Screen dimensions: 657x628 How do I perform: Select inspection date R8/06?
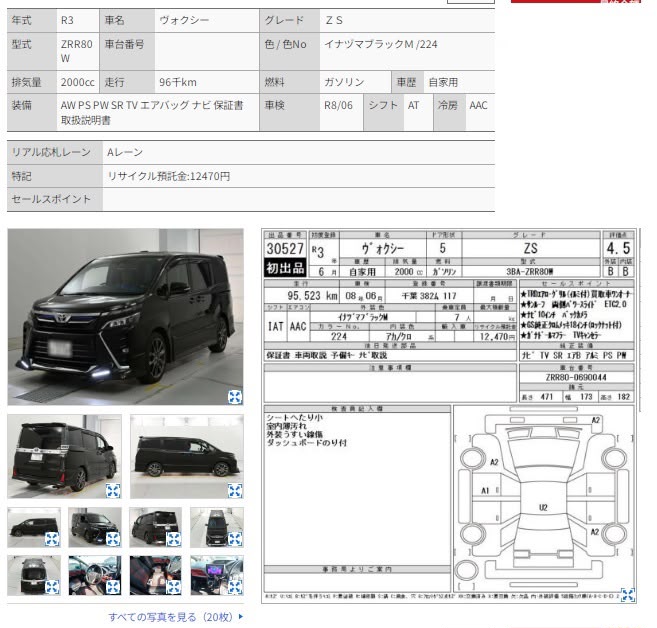point(338,105)
